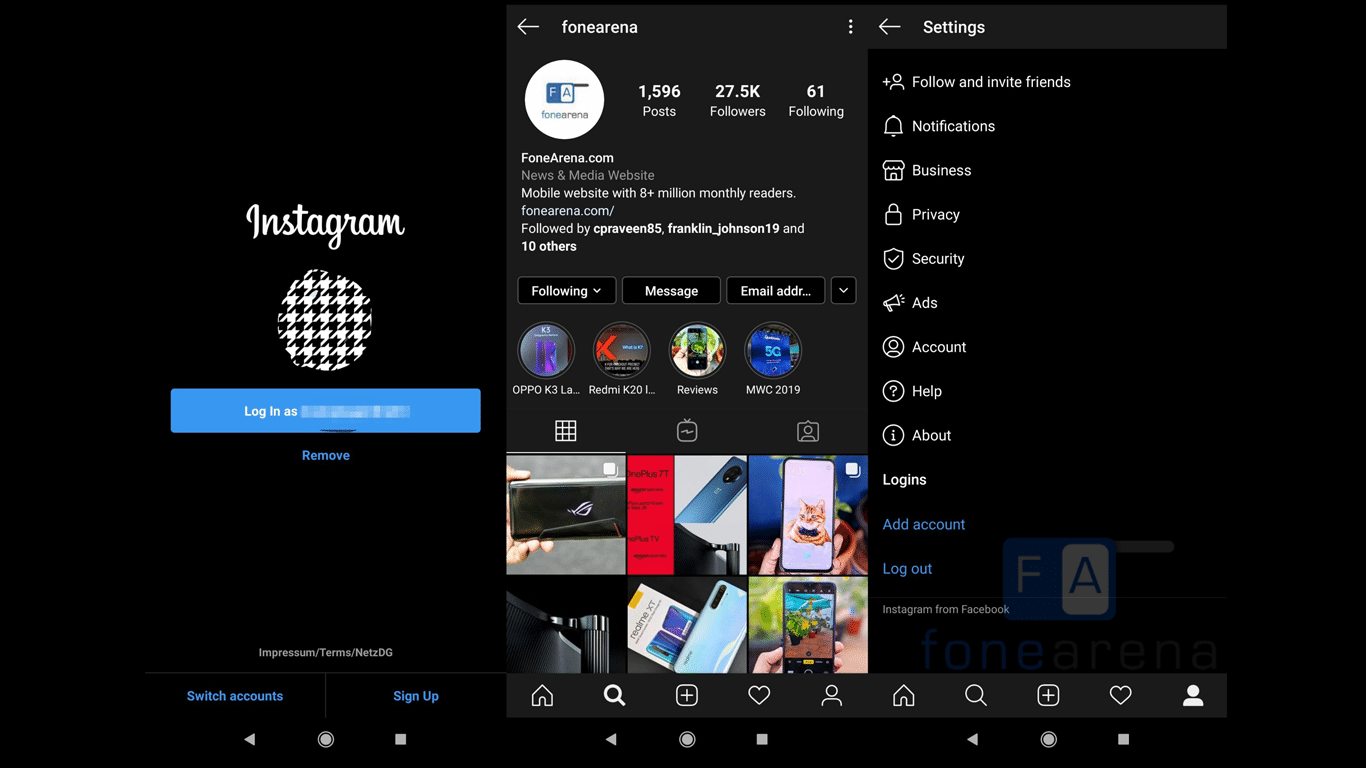The width and height of the screenshot is (1366, 768).
Task: Open OPPO K3 story highlight
Action: click(x=546, y=351)
